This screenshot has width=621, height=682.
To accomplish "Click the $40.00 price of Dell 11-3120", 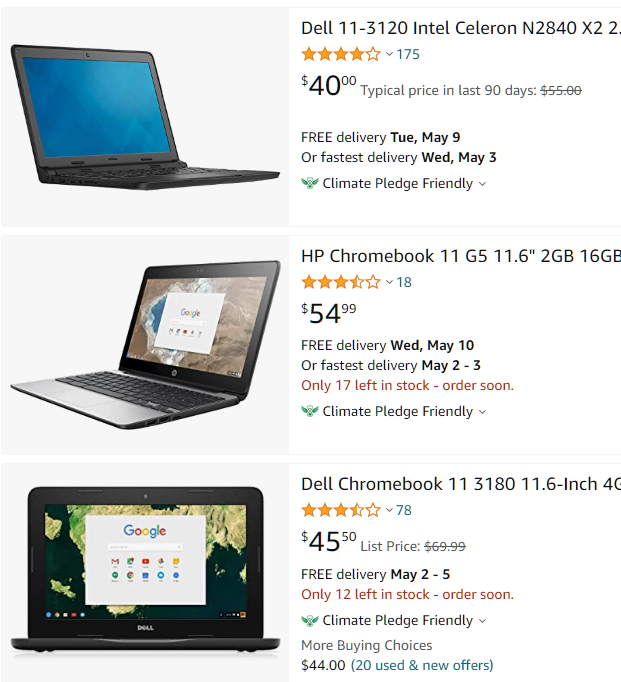I will [x=329, y=85].
